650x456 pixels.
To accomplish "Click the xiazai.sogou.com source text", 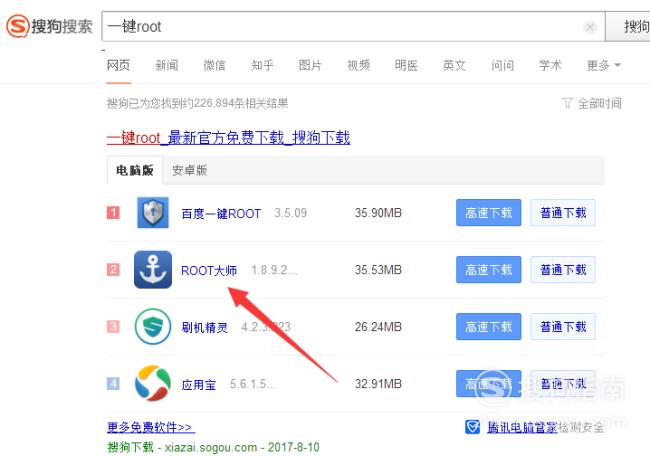I will (x=211, y=447).
